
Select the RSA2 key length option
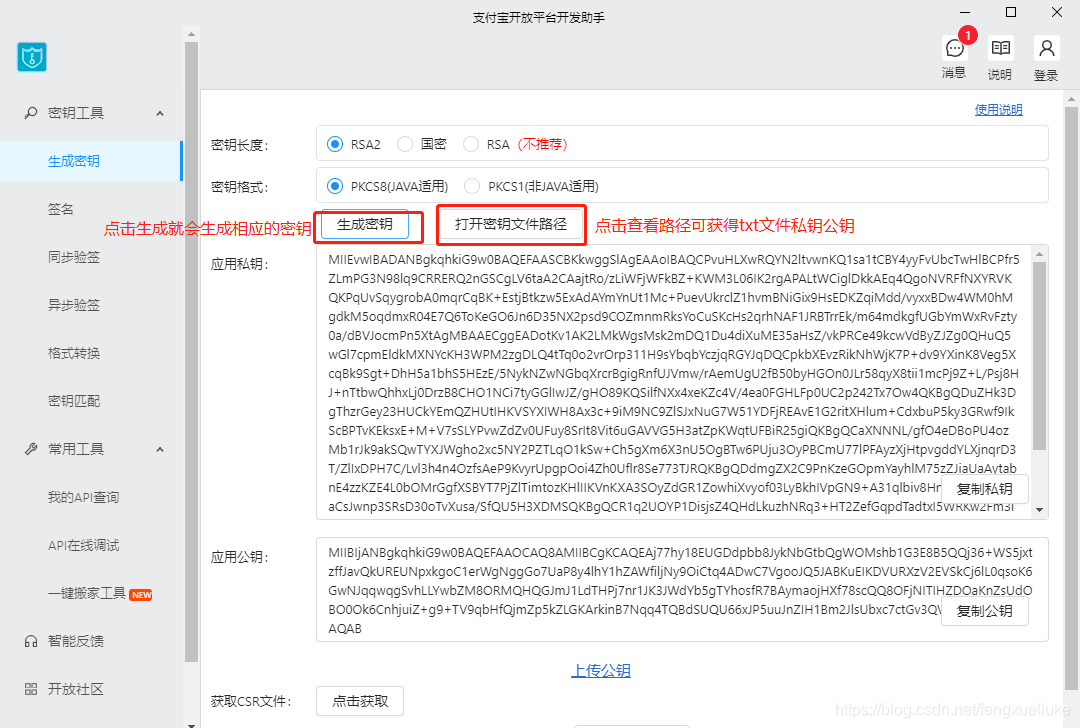pyautogui.click(x=335, y=143)
